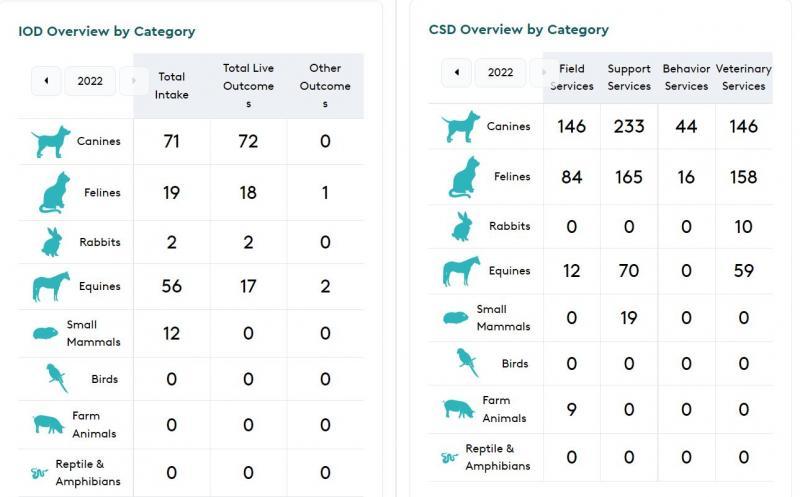Click the Canines Support Services value 233
Screen dimensions: 800x497
tap(629, 126)
